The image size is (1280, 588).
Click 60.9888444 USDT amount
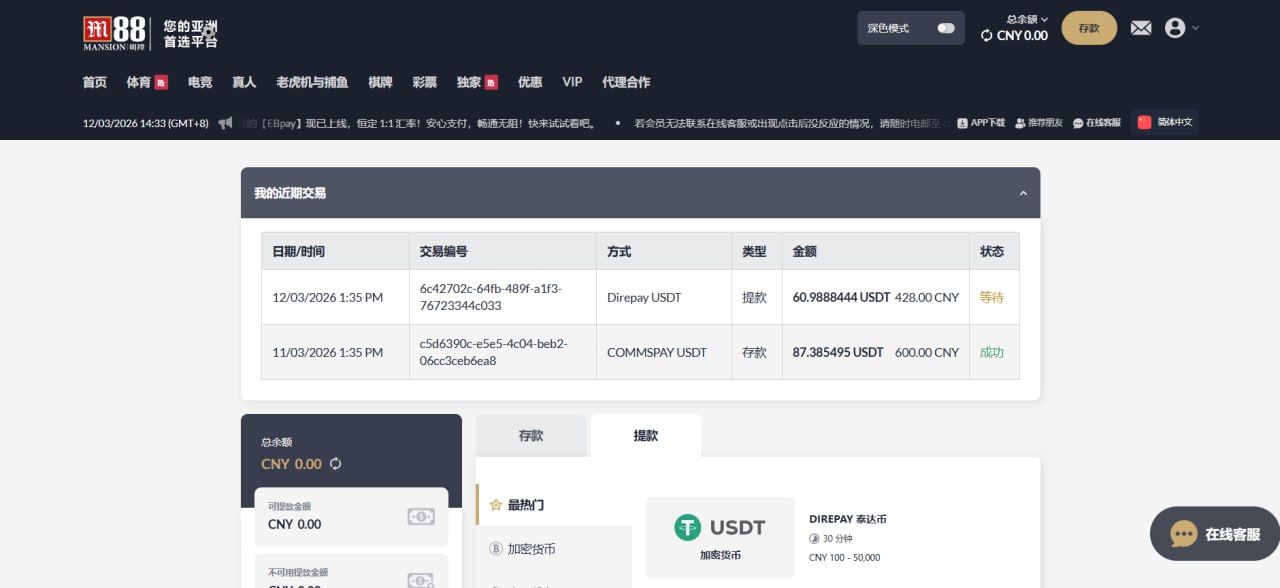tap(841, 297)
